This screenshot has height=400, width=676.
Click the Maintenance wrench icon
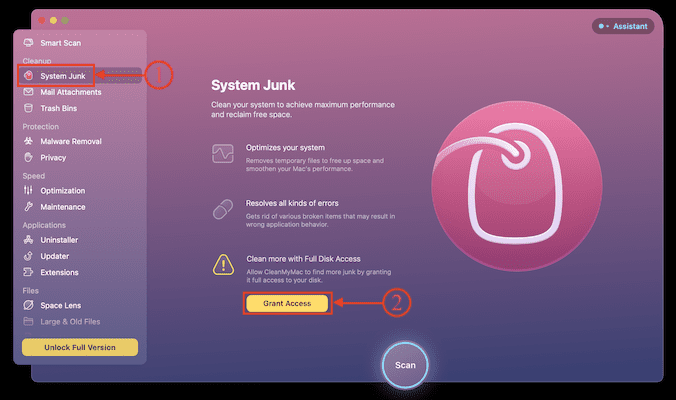click(28, 206)
